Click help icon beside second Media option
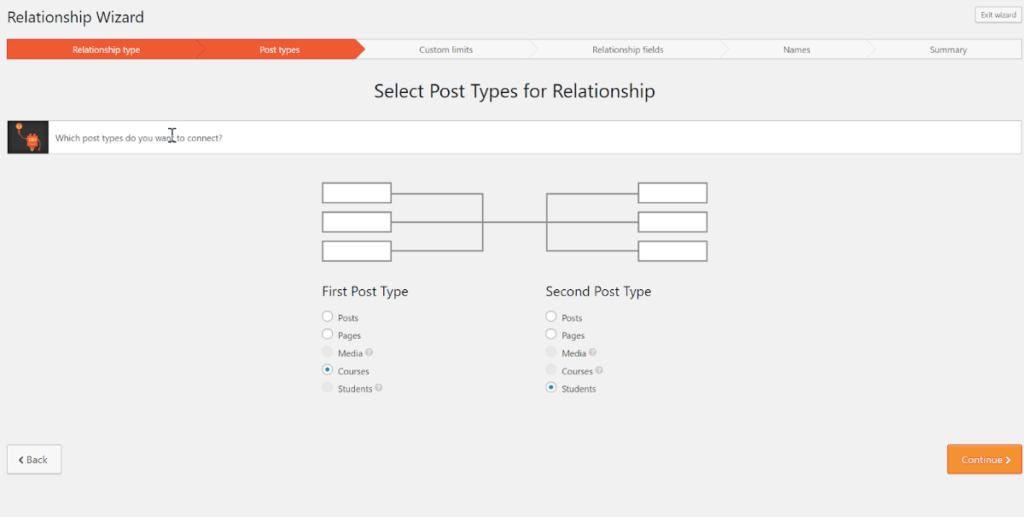The width and height of the screenshot is (1024, 517). 593,353
